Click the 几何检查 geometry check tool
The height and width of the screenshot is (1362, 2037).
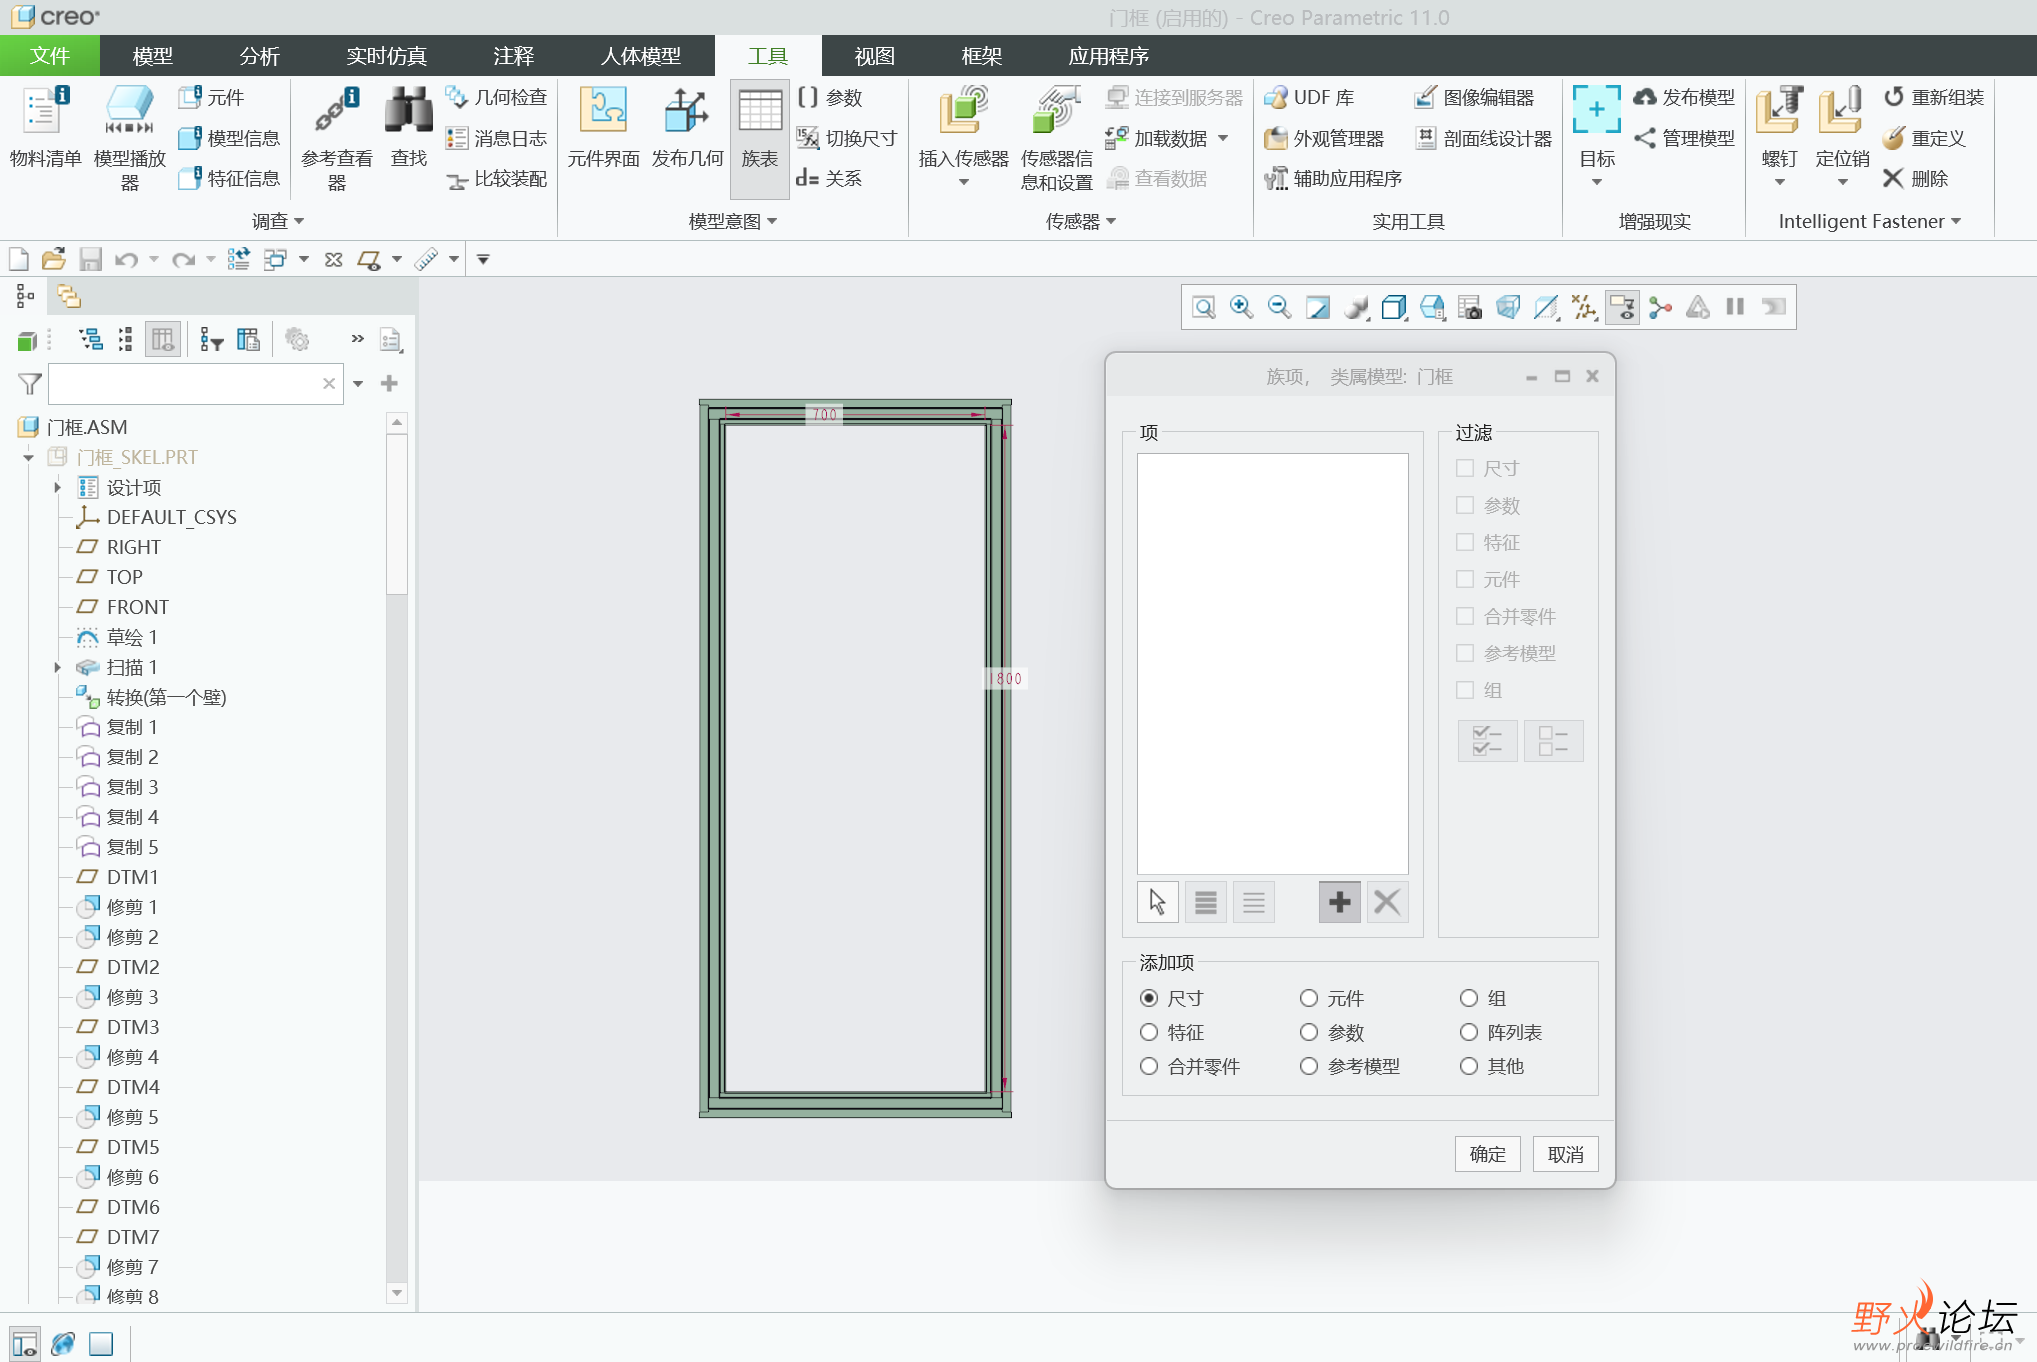pyautogui.click(x=497, y=97)
